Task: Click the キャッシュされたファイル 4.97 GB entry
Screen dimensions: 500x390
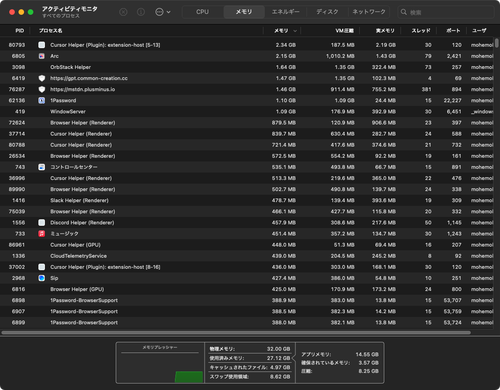Action: (x=250, y=367)
